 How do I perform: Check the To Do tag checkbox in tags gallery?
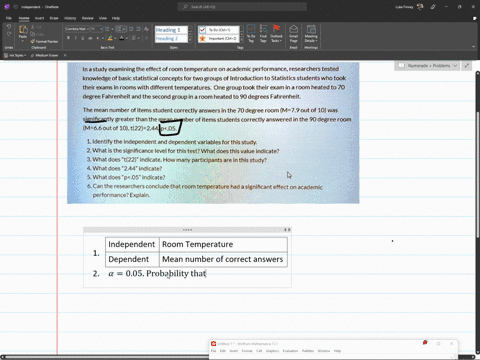click(202, 30)
